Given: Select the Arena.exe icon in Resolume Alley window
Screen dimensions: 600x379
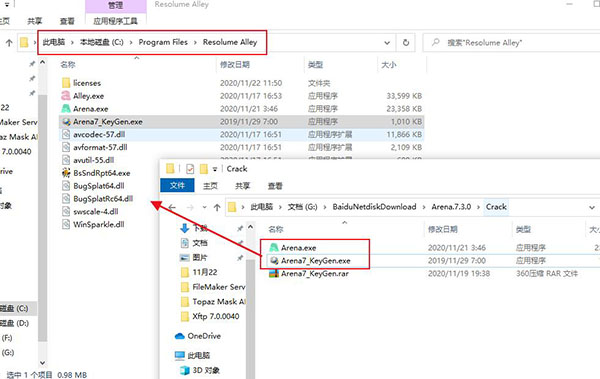Looking at the screenshot, I should [x=66, y=109].
